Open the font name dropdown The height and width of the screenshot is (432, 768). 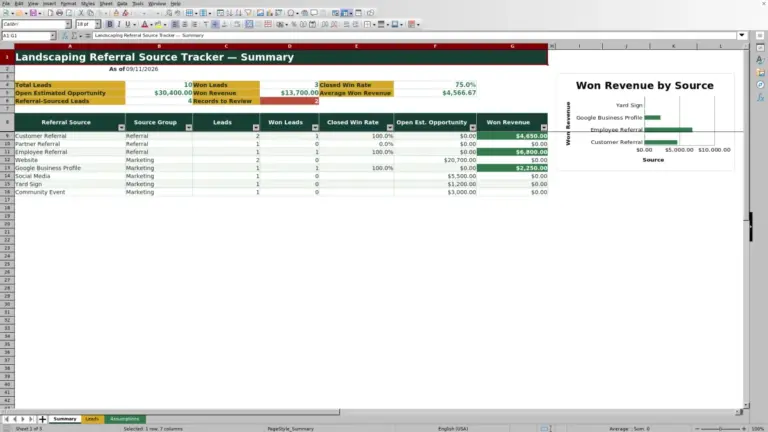68,24
